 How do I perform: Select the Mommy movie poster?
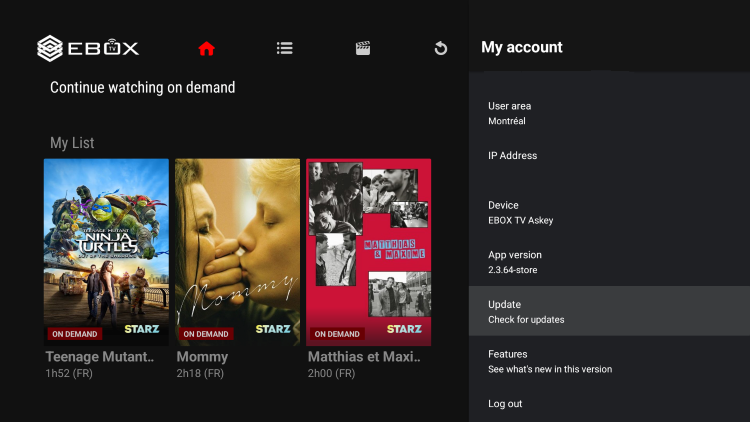[237, 252]
